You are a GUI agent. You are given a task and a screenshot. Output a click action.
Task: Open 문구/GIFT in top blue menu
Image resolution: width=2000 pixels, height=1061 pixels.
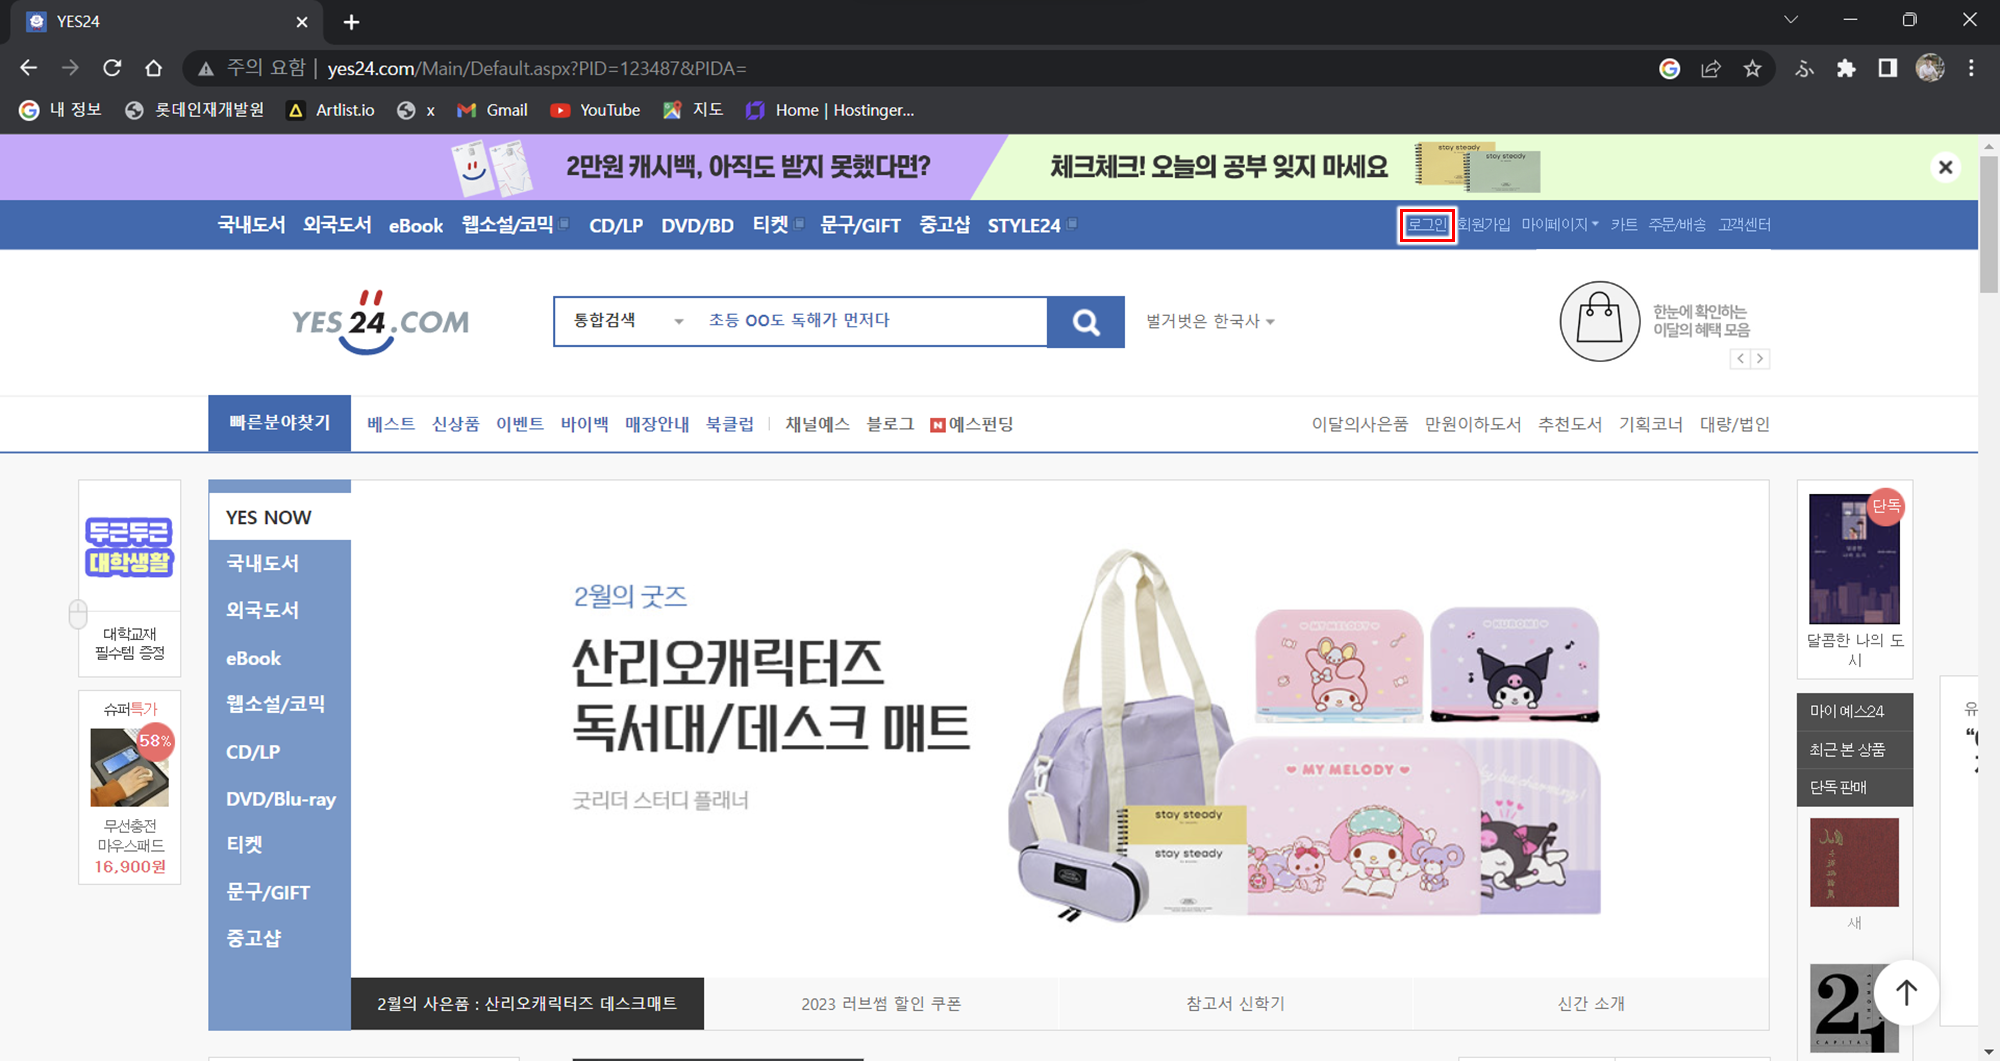coord(860,225)
